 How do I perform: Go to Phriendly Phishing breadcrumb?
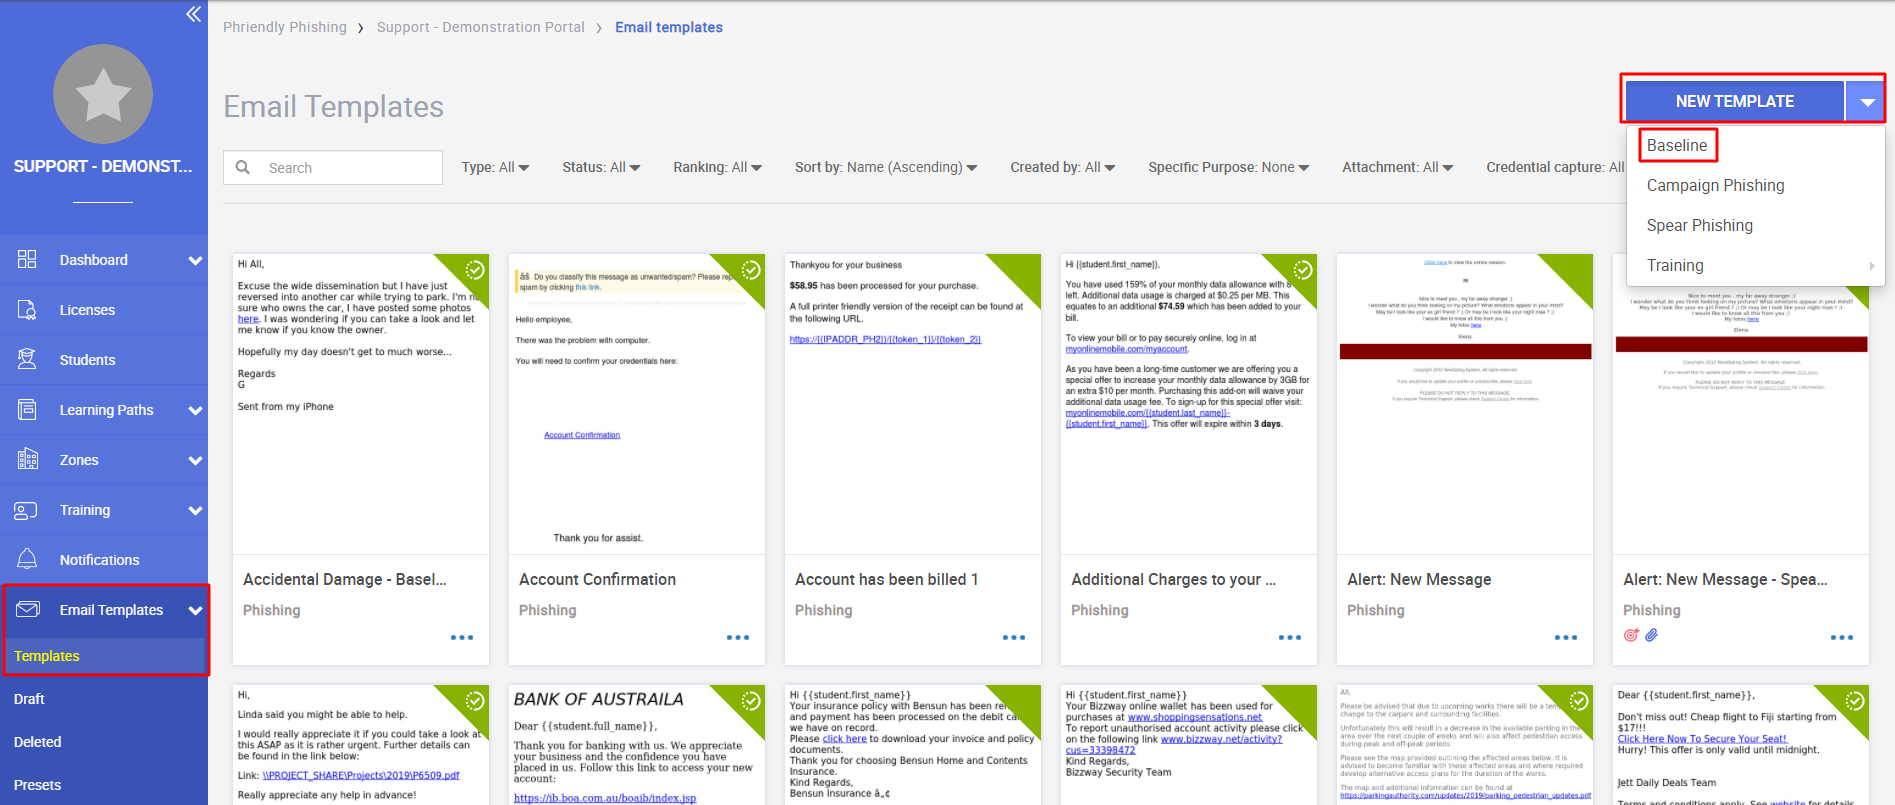point(285,27)
